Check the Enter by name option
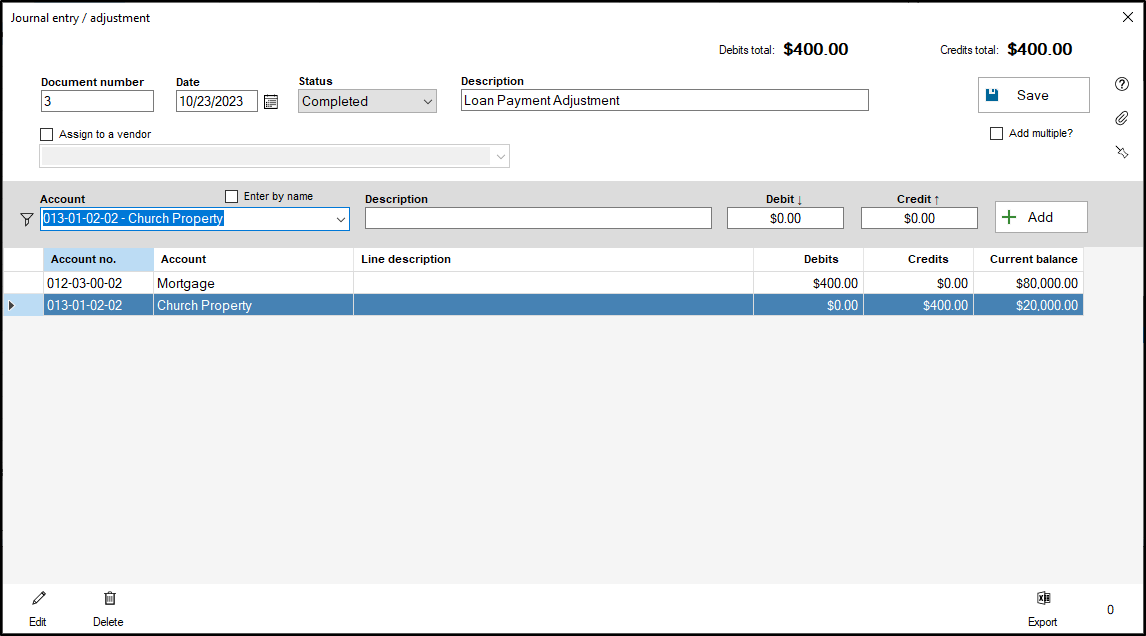Image resolution: width=1146 pixels, height=636 pixels. click(x=231, y=196)
